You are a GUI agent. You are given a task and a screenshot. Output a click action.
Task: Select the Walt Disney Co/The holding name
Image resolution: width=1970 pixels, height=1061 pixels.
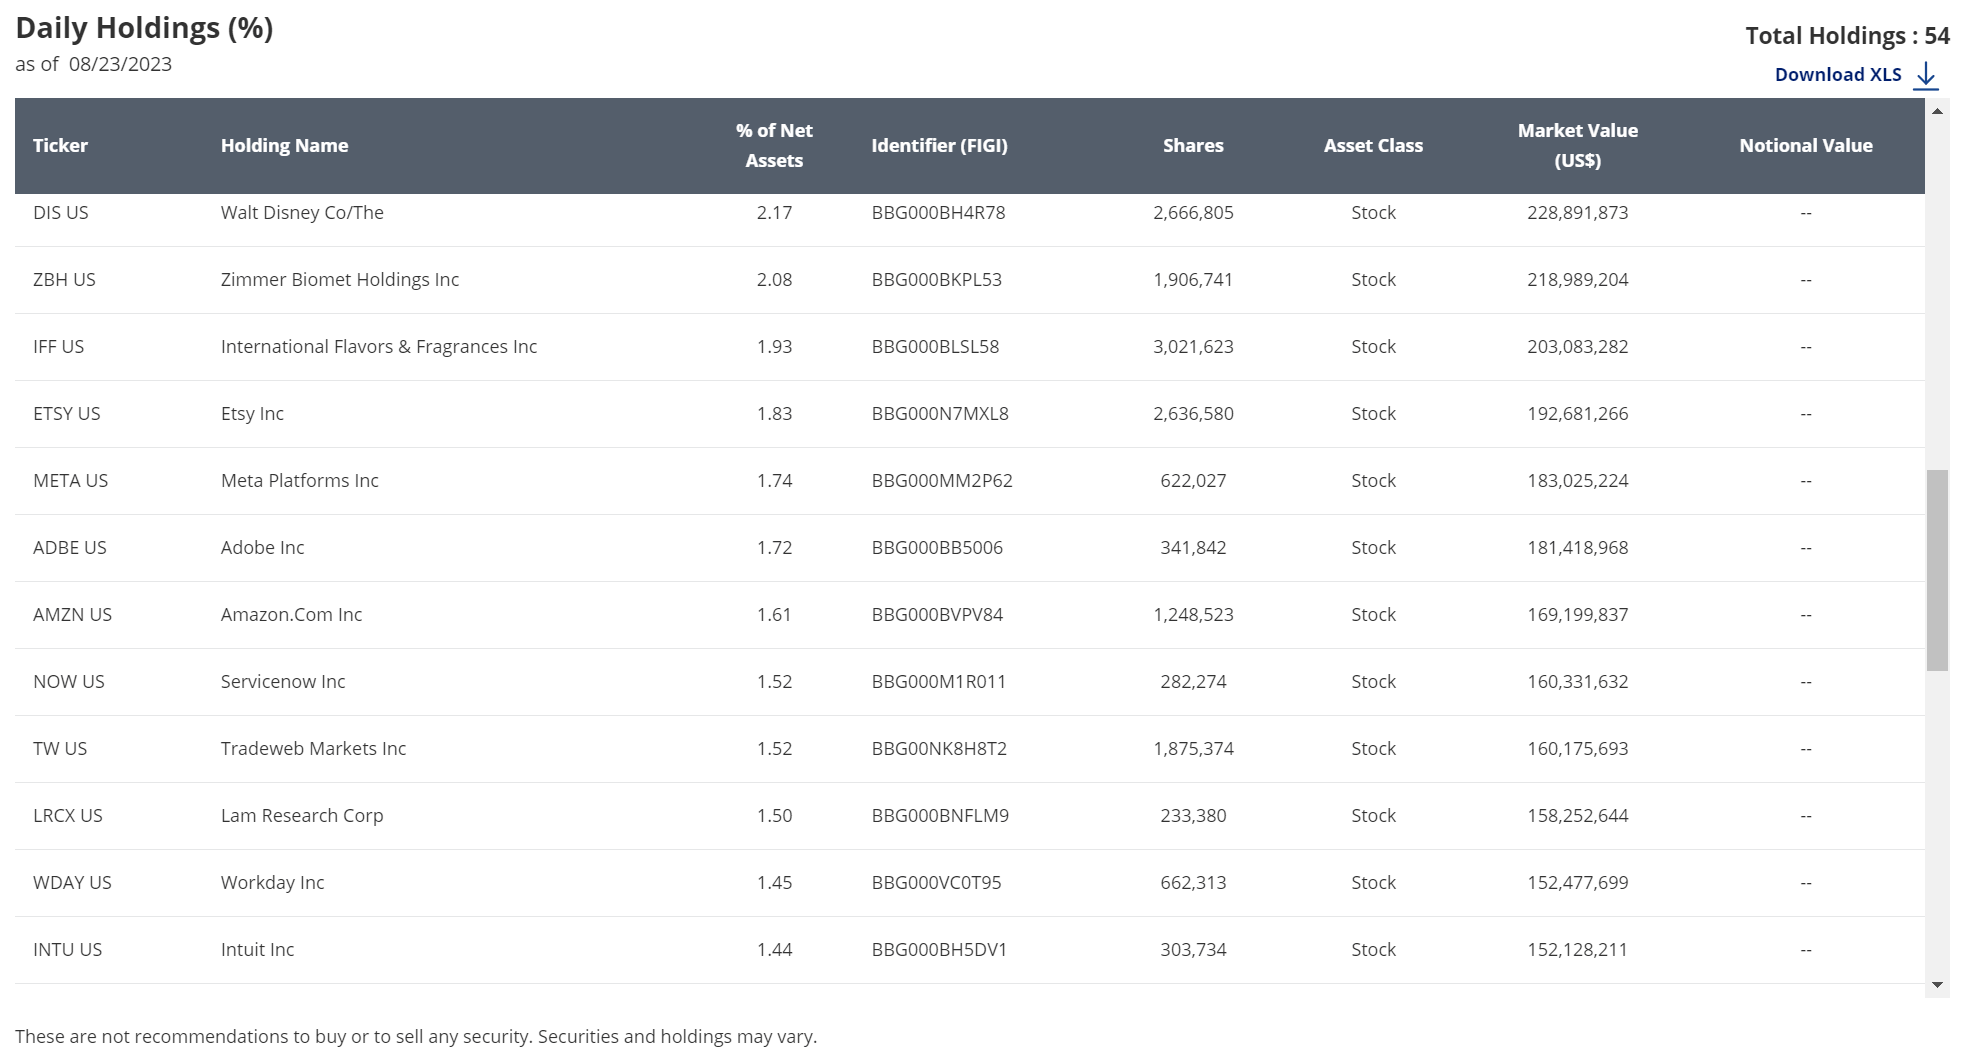[302, 213]
